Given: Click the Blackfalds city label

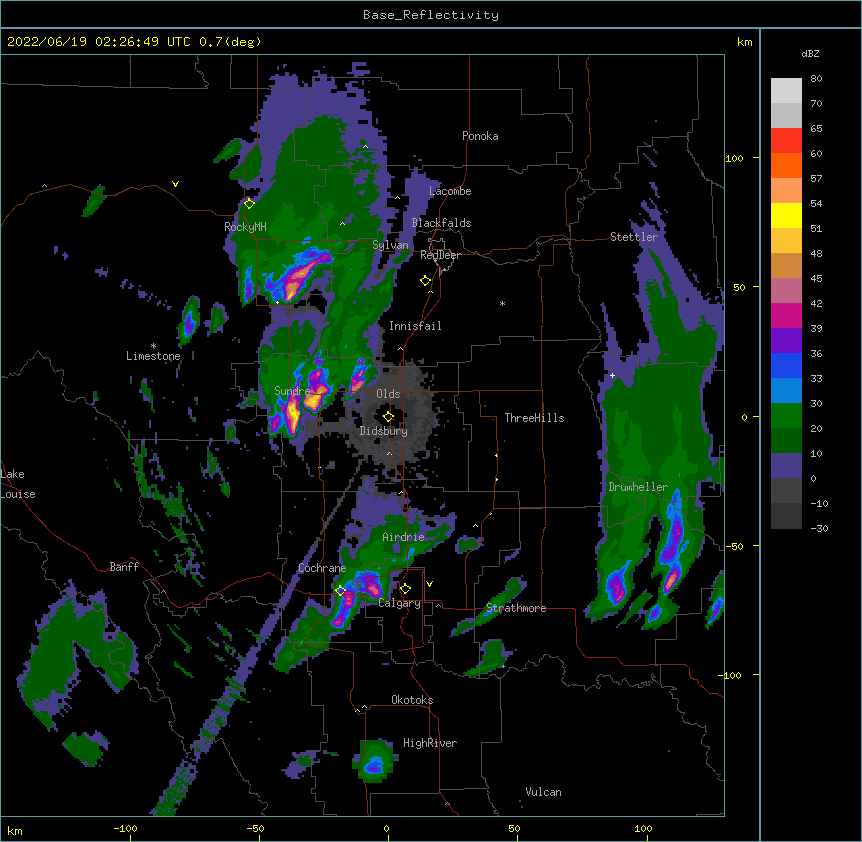Looking at the screenshot, I should click(441, 223).
